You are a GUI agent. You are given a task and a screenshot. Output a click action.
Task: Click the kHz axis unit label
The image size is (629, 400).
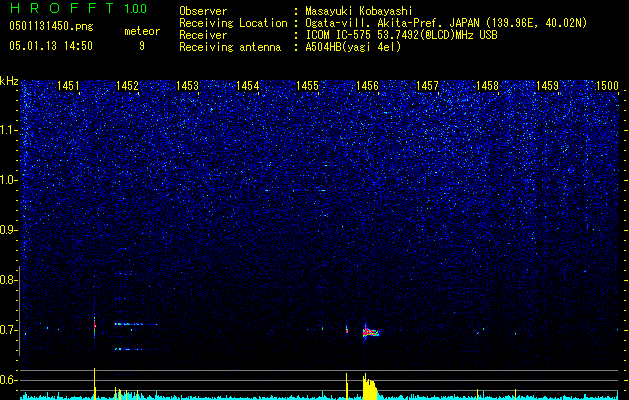click(x=9, y=81)
